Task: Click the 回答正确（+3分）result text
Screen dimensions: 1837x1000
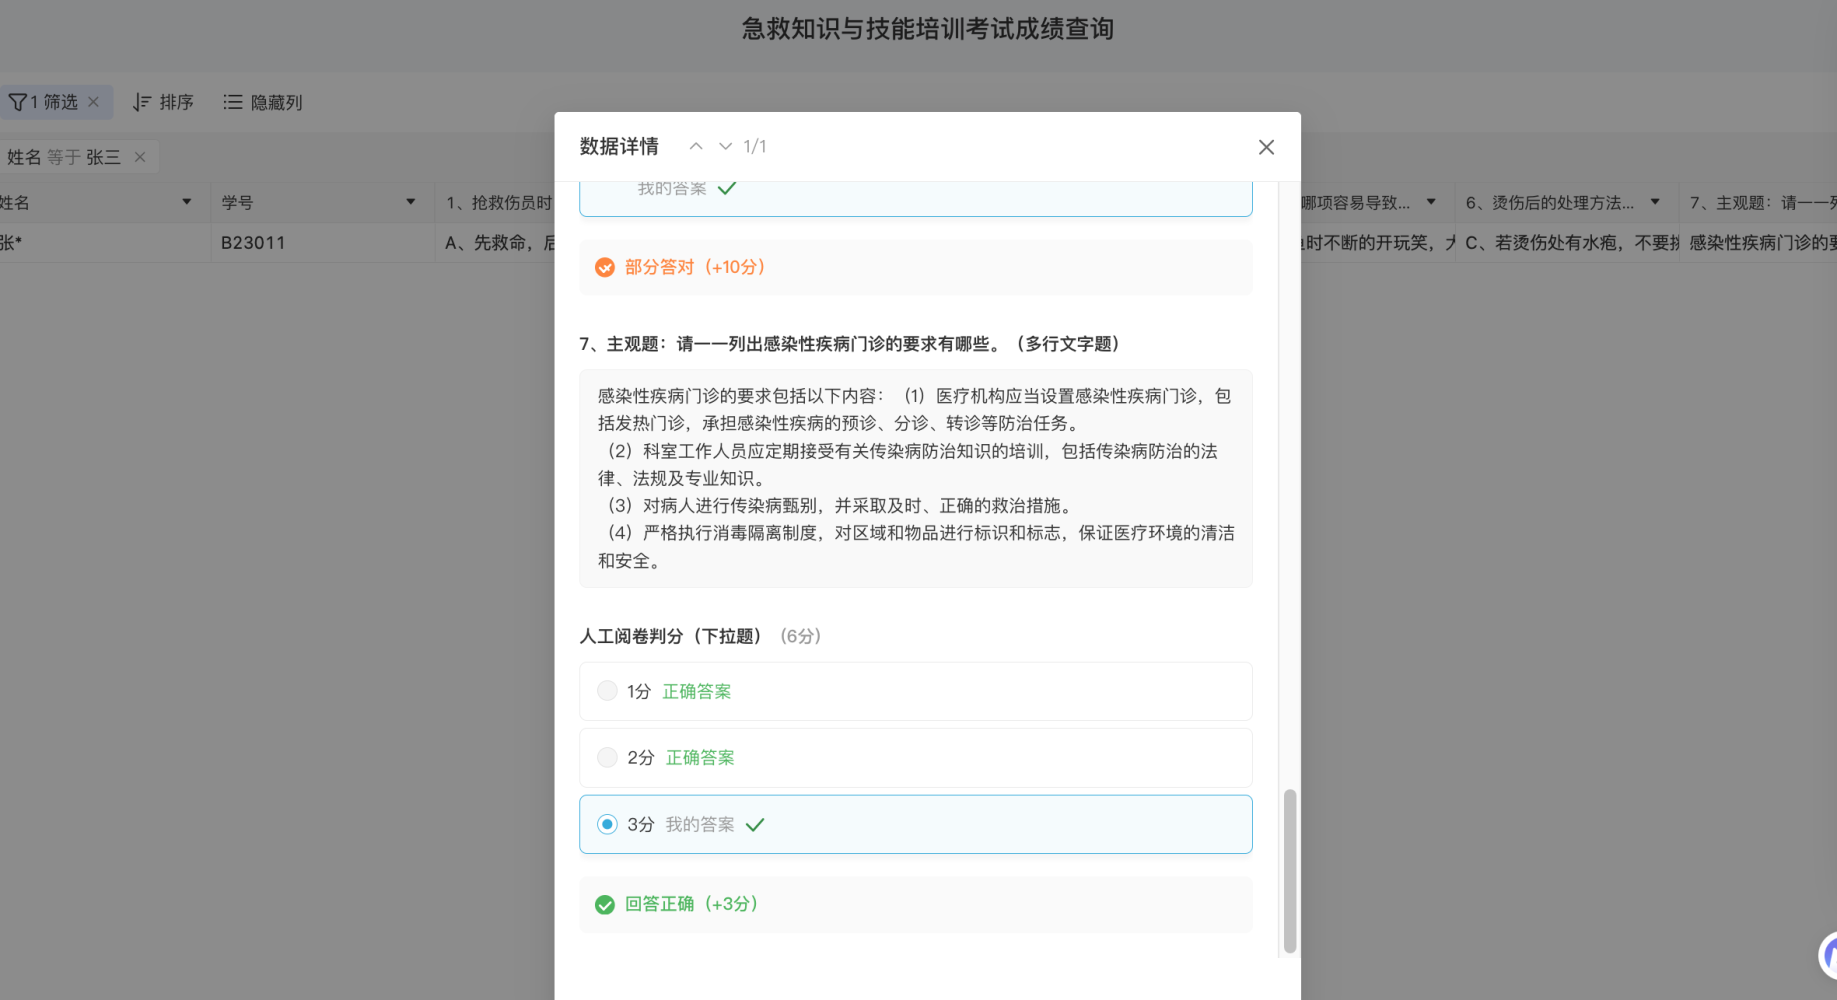Action: [x=692, y=904]
